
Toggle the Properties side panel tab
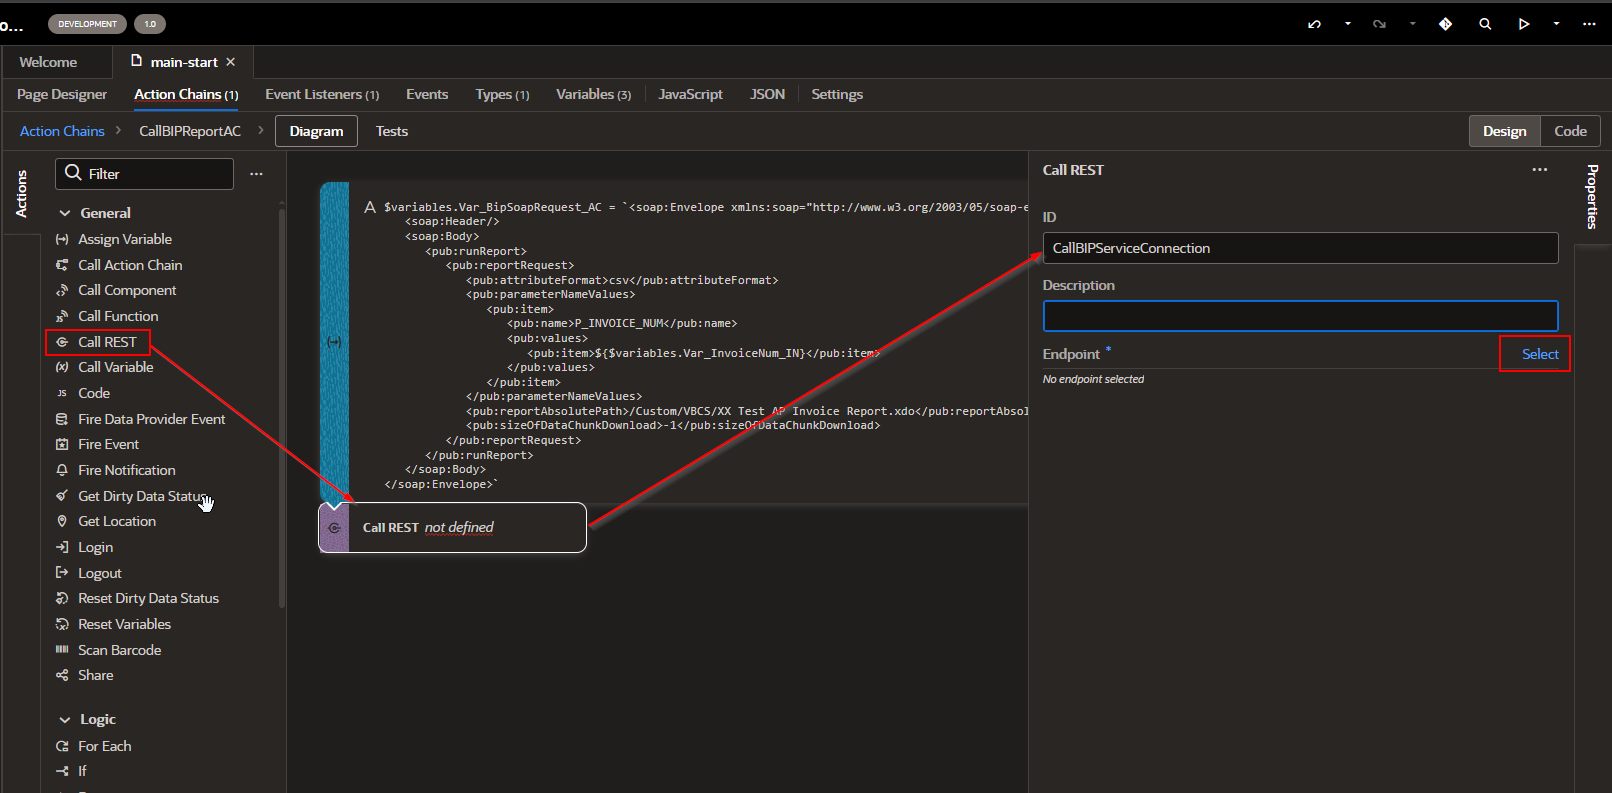[1593, 197]
